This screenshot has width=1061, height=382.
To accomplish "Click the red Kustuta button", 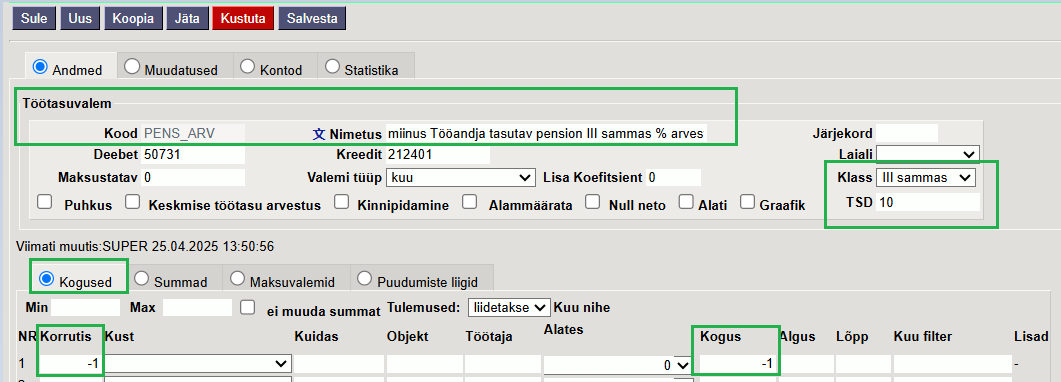I will [243, 18].
